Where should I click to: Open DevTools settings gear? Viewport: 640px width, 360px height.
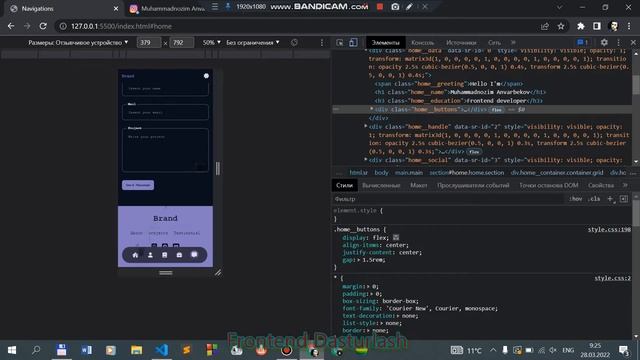coord(604,42)
